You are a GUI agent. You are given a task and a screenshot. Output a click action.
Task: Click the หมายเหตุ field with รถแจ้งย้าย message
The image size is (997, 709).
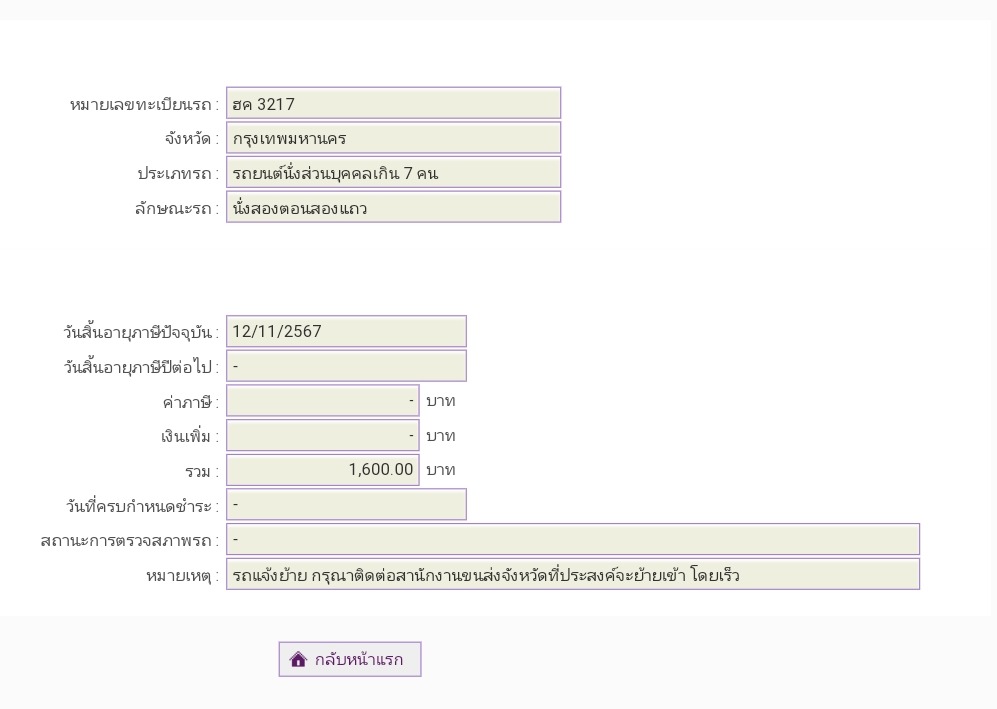coord(573,574)
